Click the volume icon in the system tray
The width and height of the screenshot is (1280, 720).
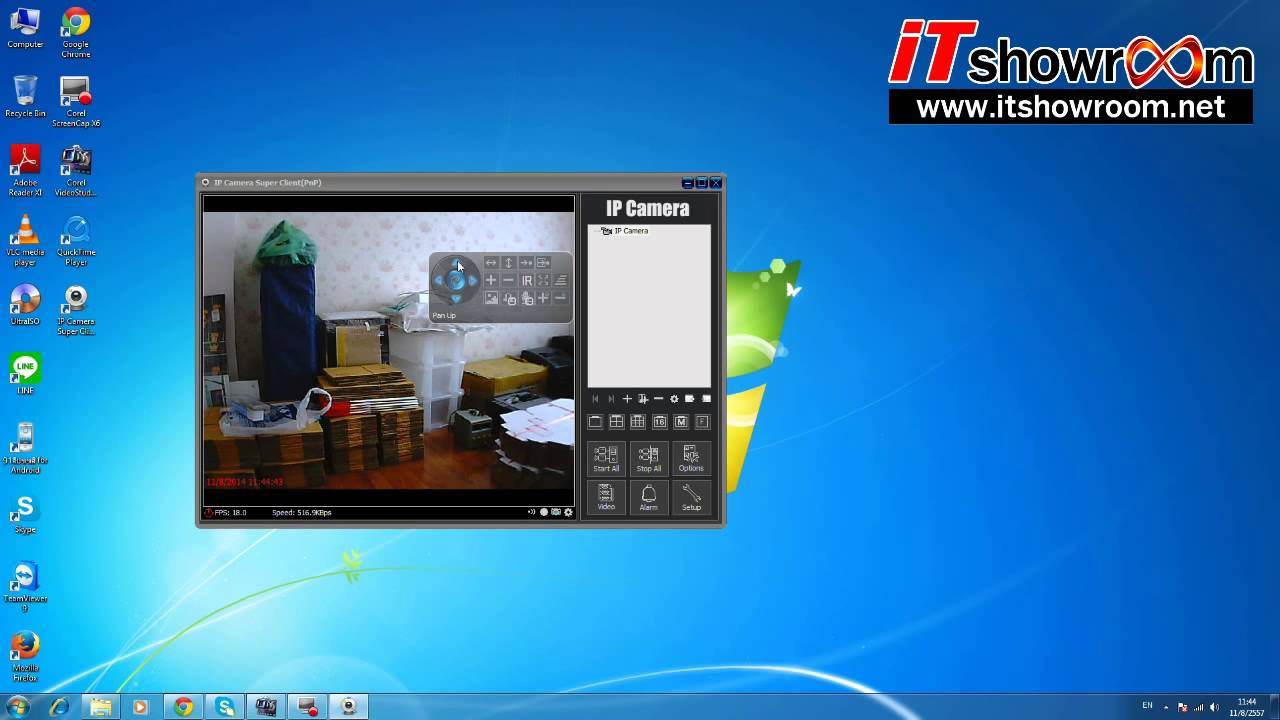(1214, 707)
